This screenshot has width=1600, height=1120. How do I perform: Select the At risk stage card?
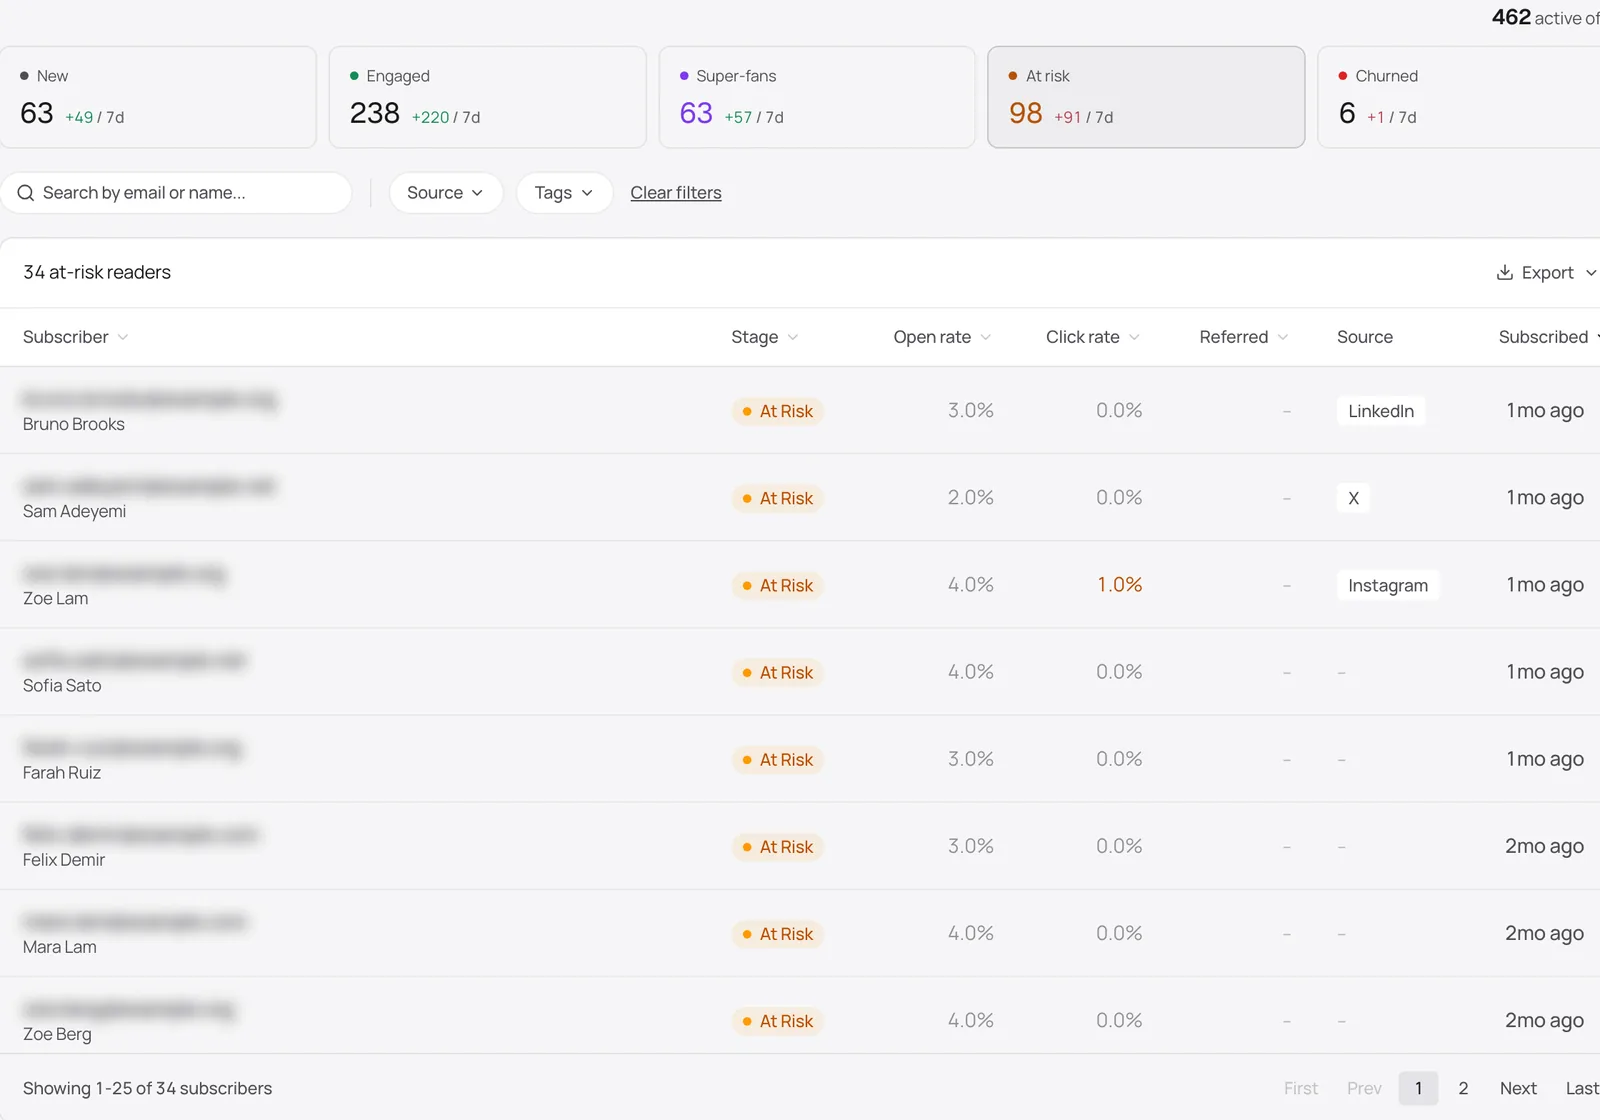1146,97
